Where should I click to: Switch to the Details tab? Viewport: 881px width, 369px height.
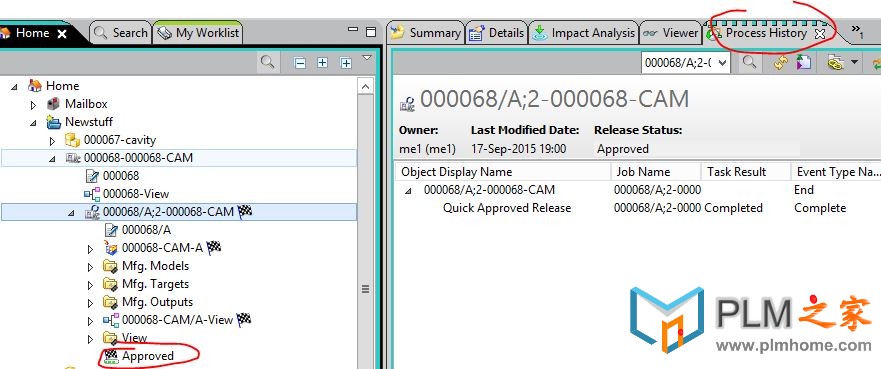click(x=497, y=33)
